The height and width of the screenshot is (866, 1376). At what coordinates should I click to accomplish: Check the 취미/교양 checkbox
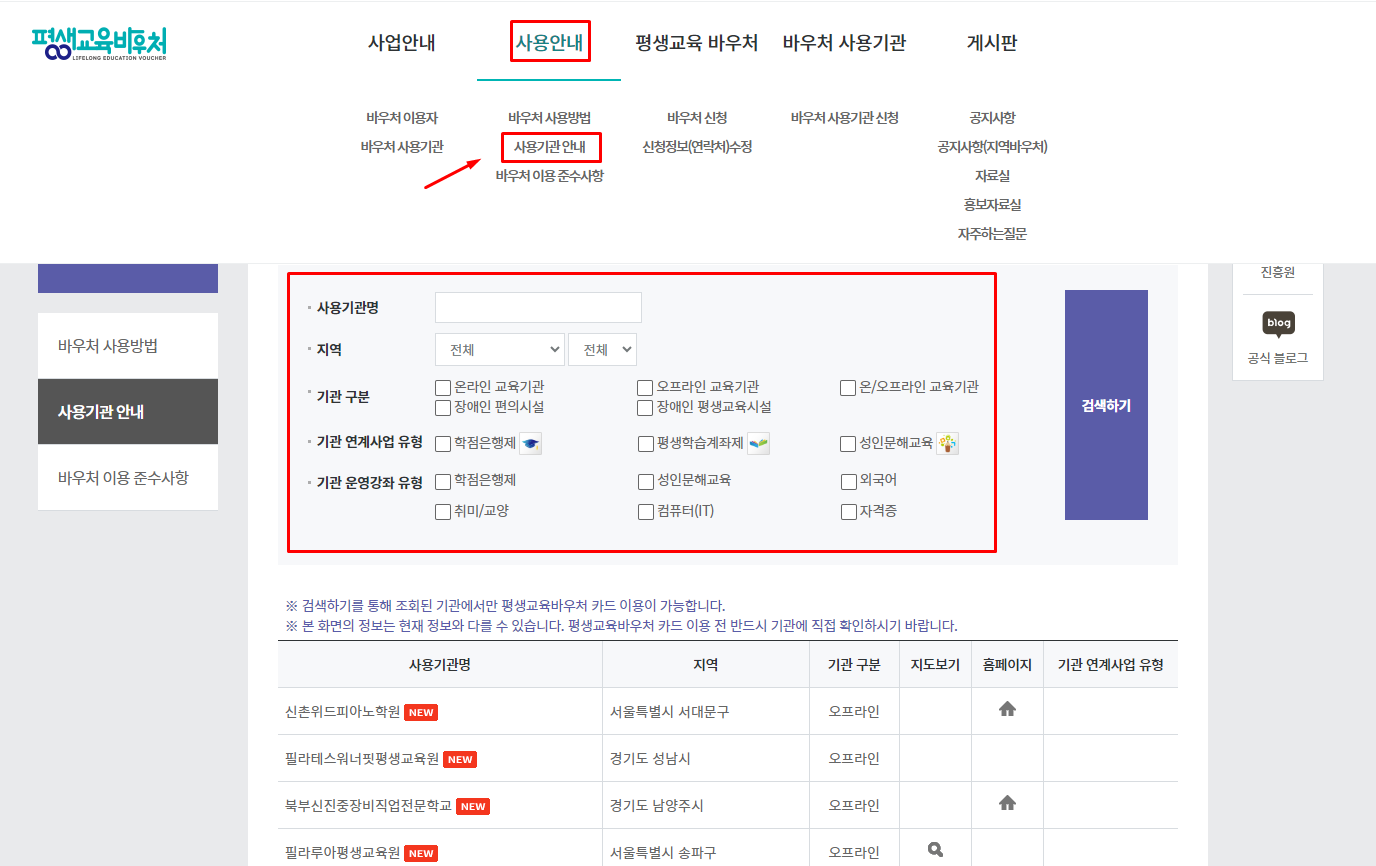[x=442, y=511]
